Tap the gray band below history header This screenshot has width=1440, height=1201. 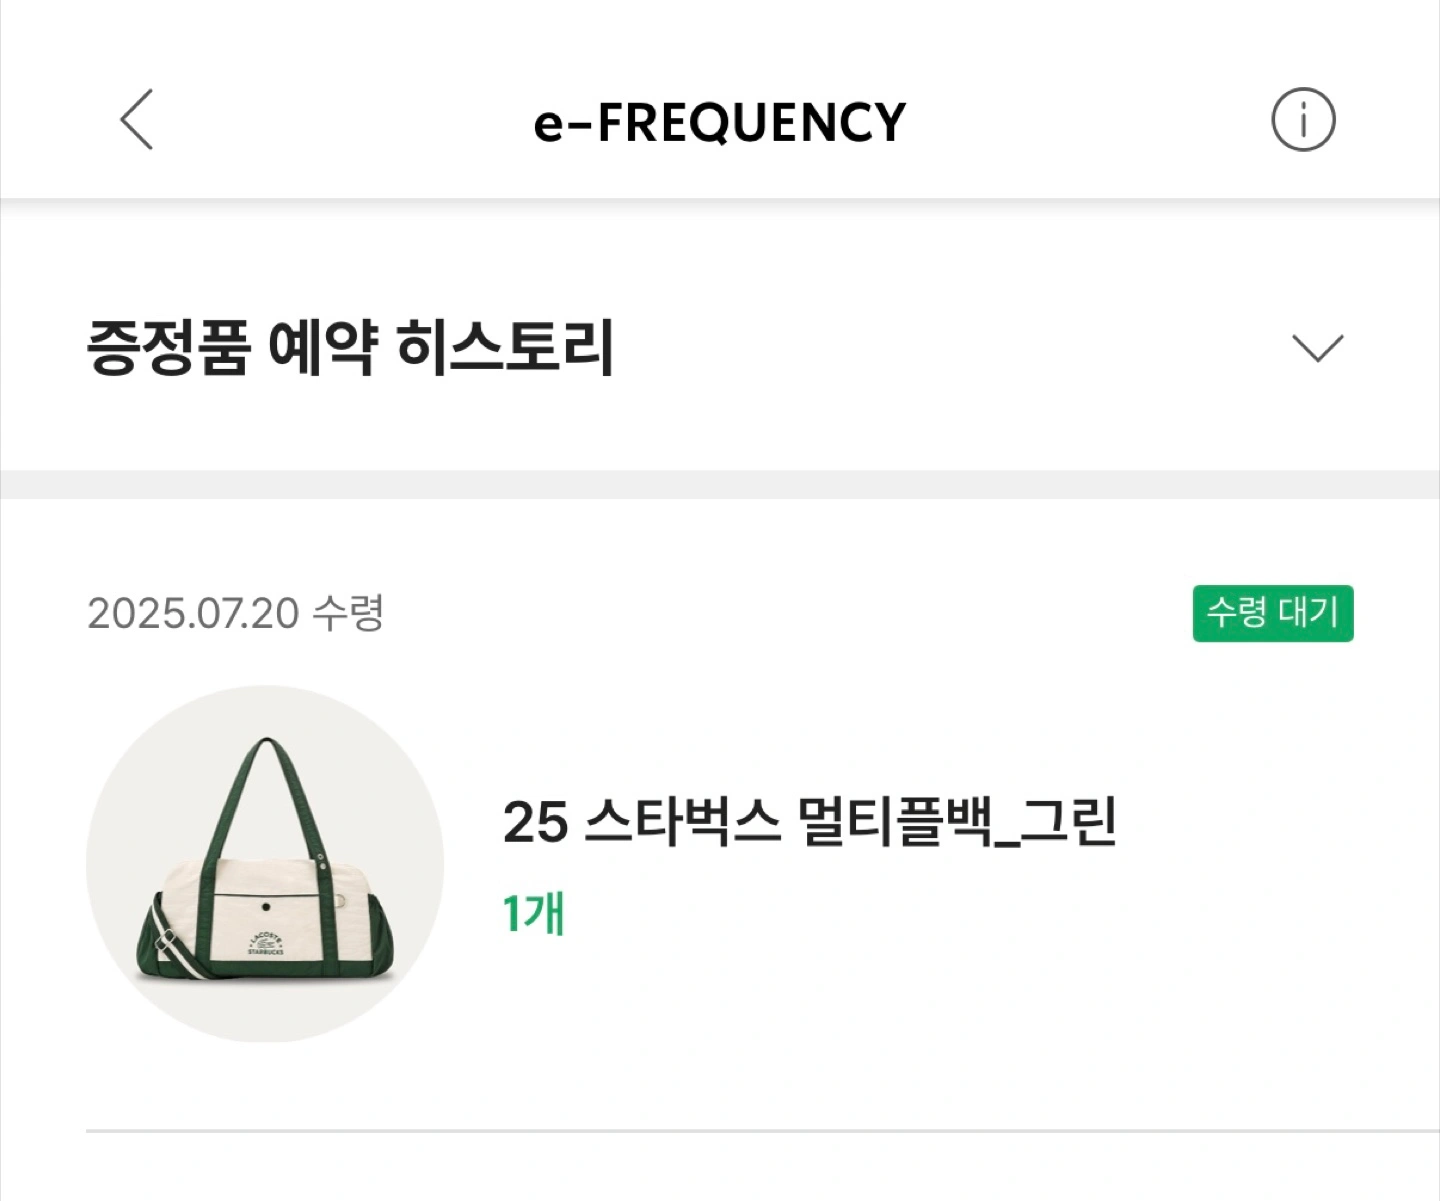720,485
